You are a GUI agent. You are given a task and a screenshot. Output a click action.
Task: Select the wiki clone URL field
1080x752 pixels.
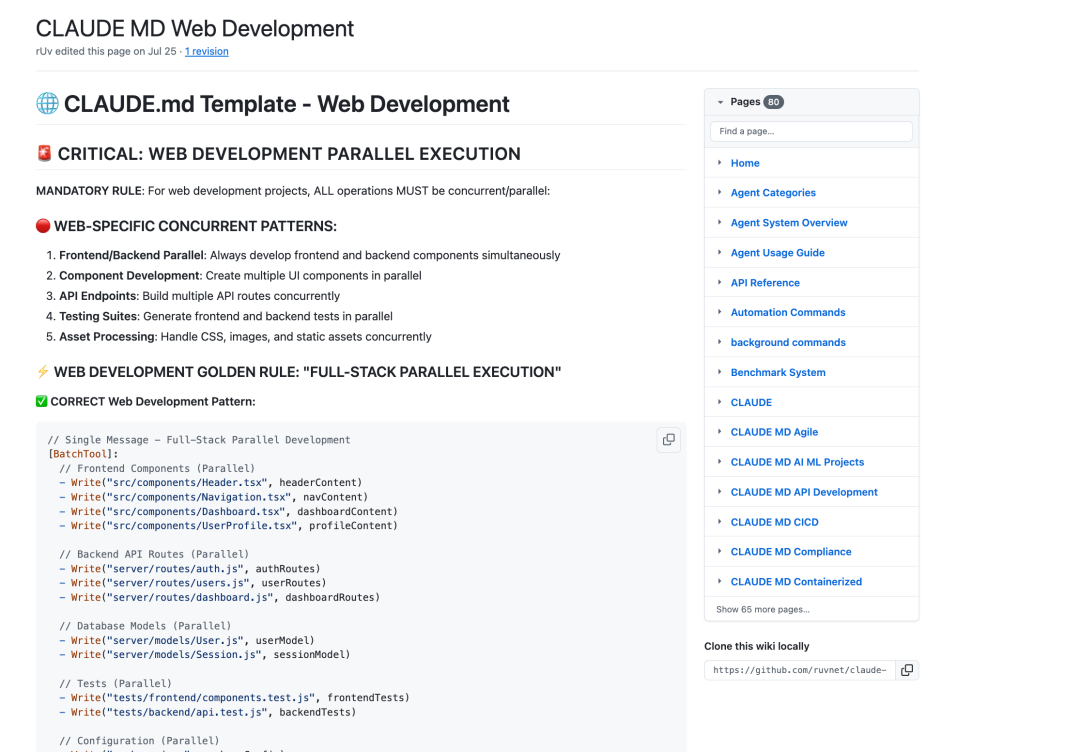(800, 670)
